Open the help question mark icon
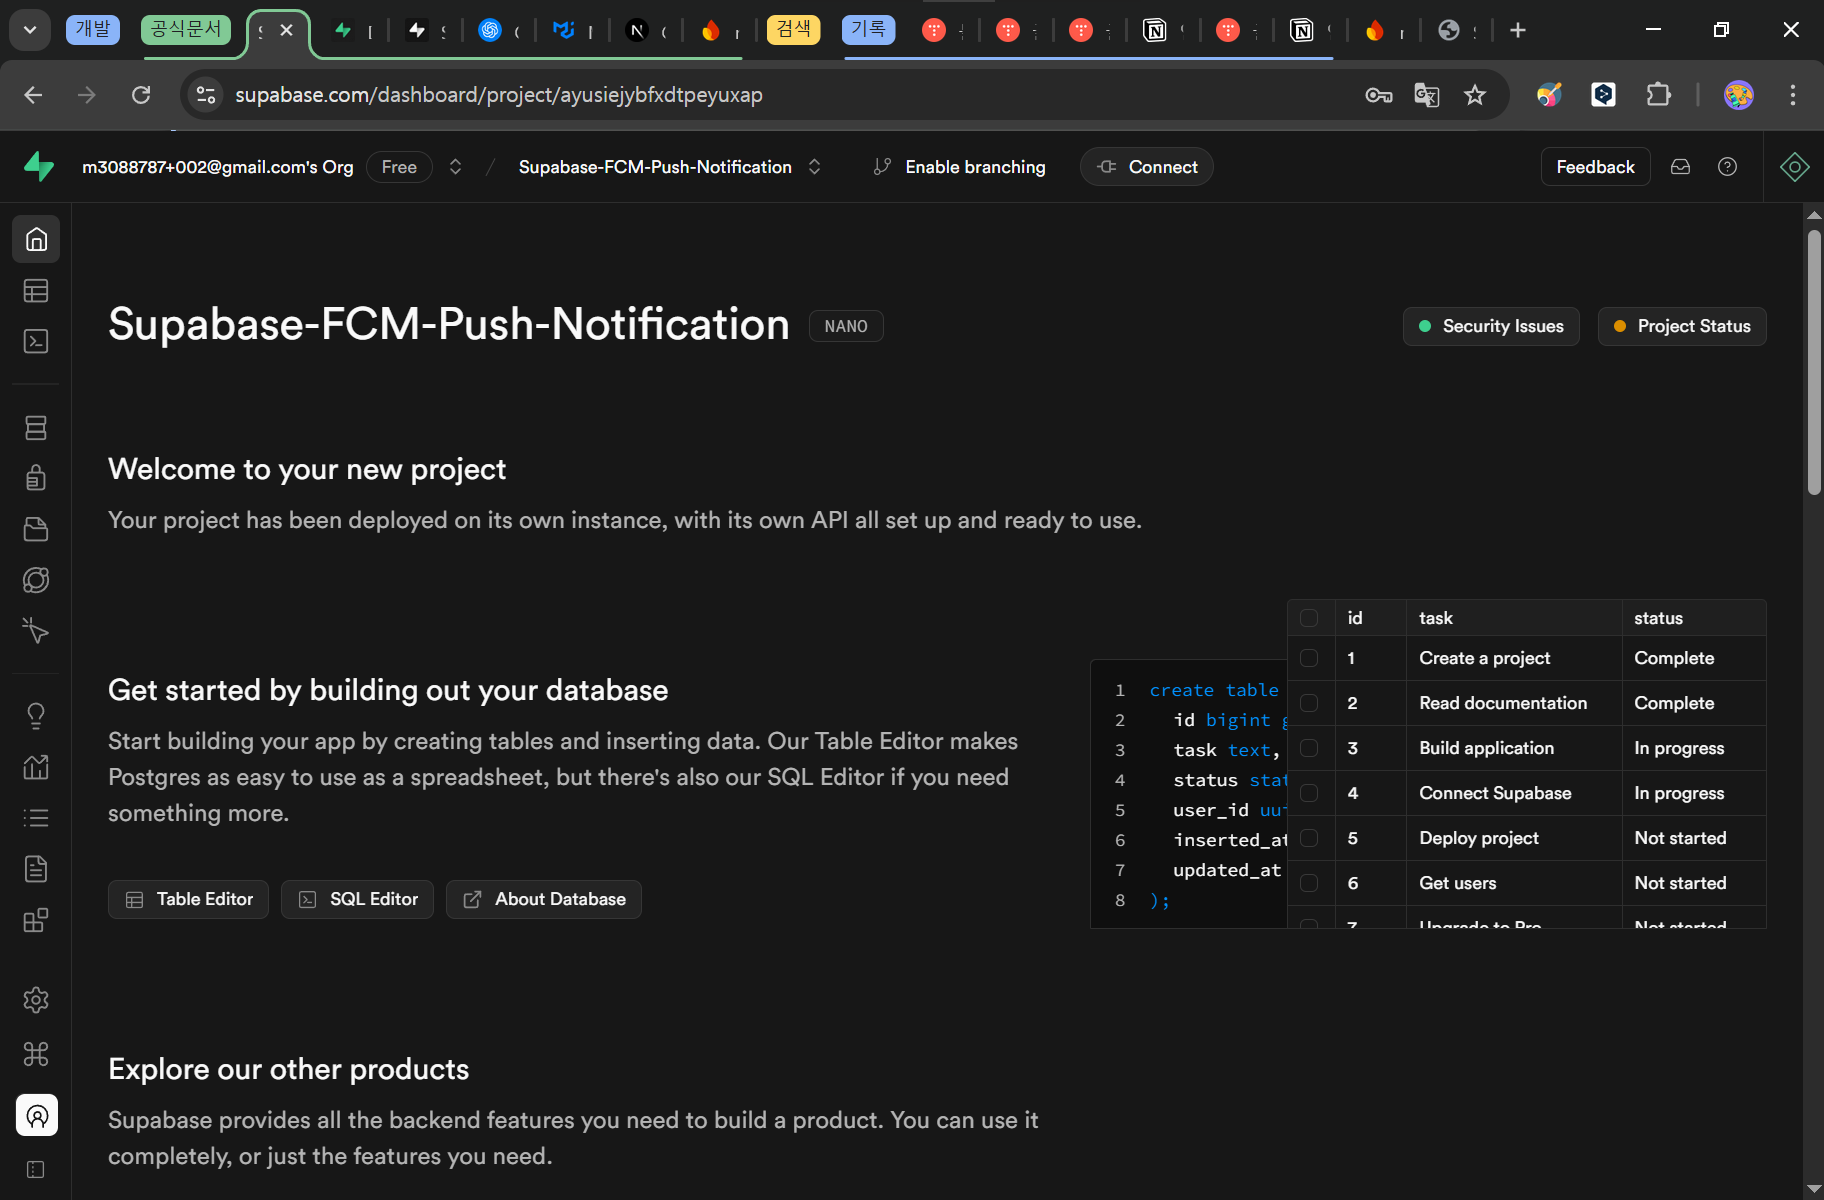 [x=1727, y=167]
